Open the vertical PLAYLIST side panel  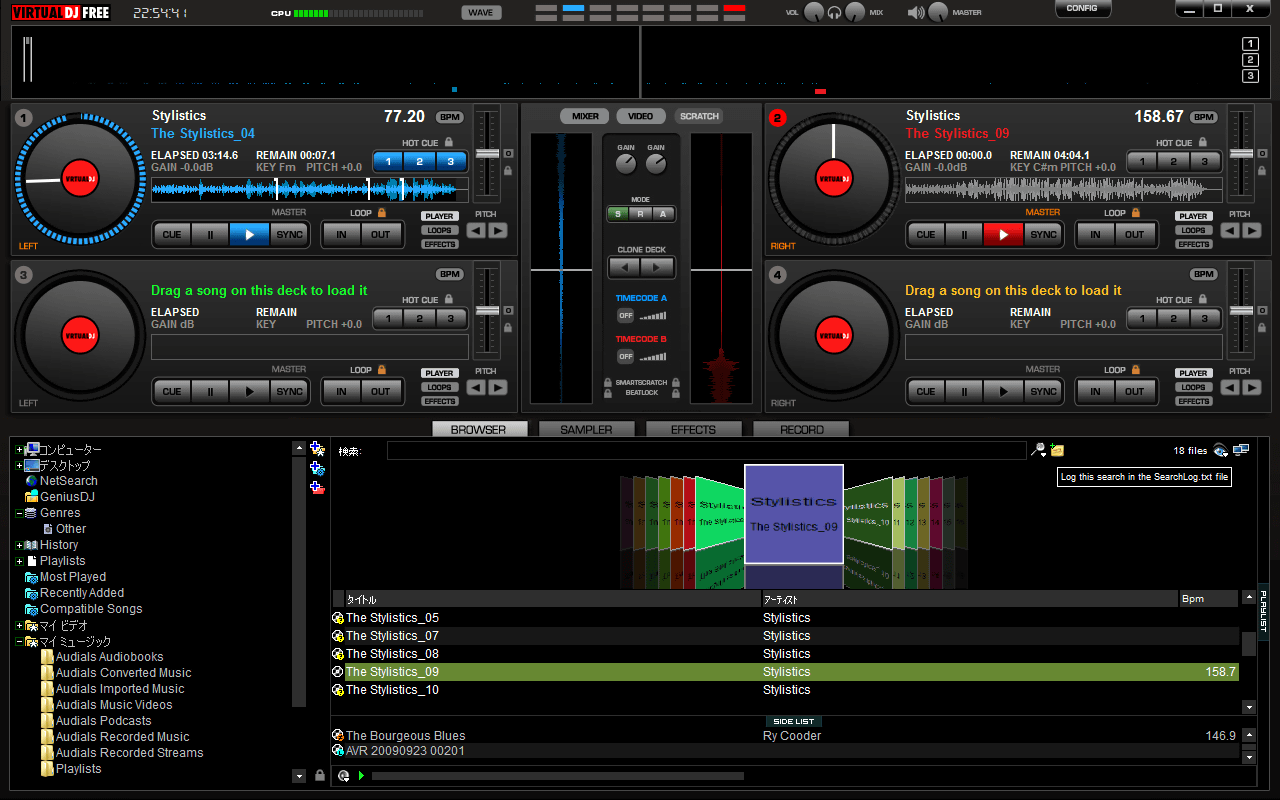(1263, 611)
